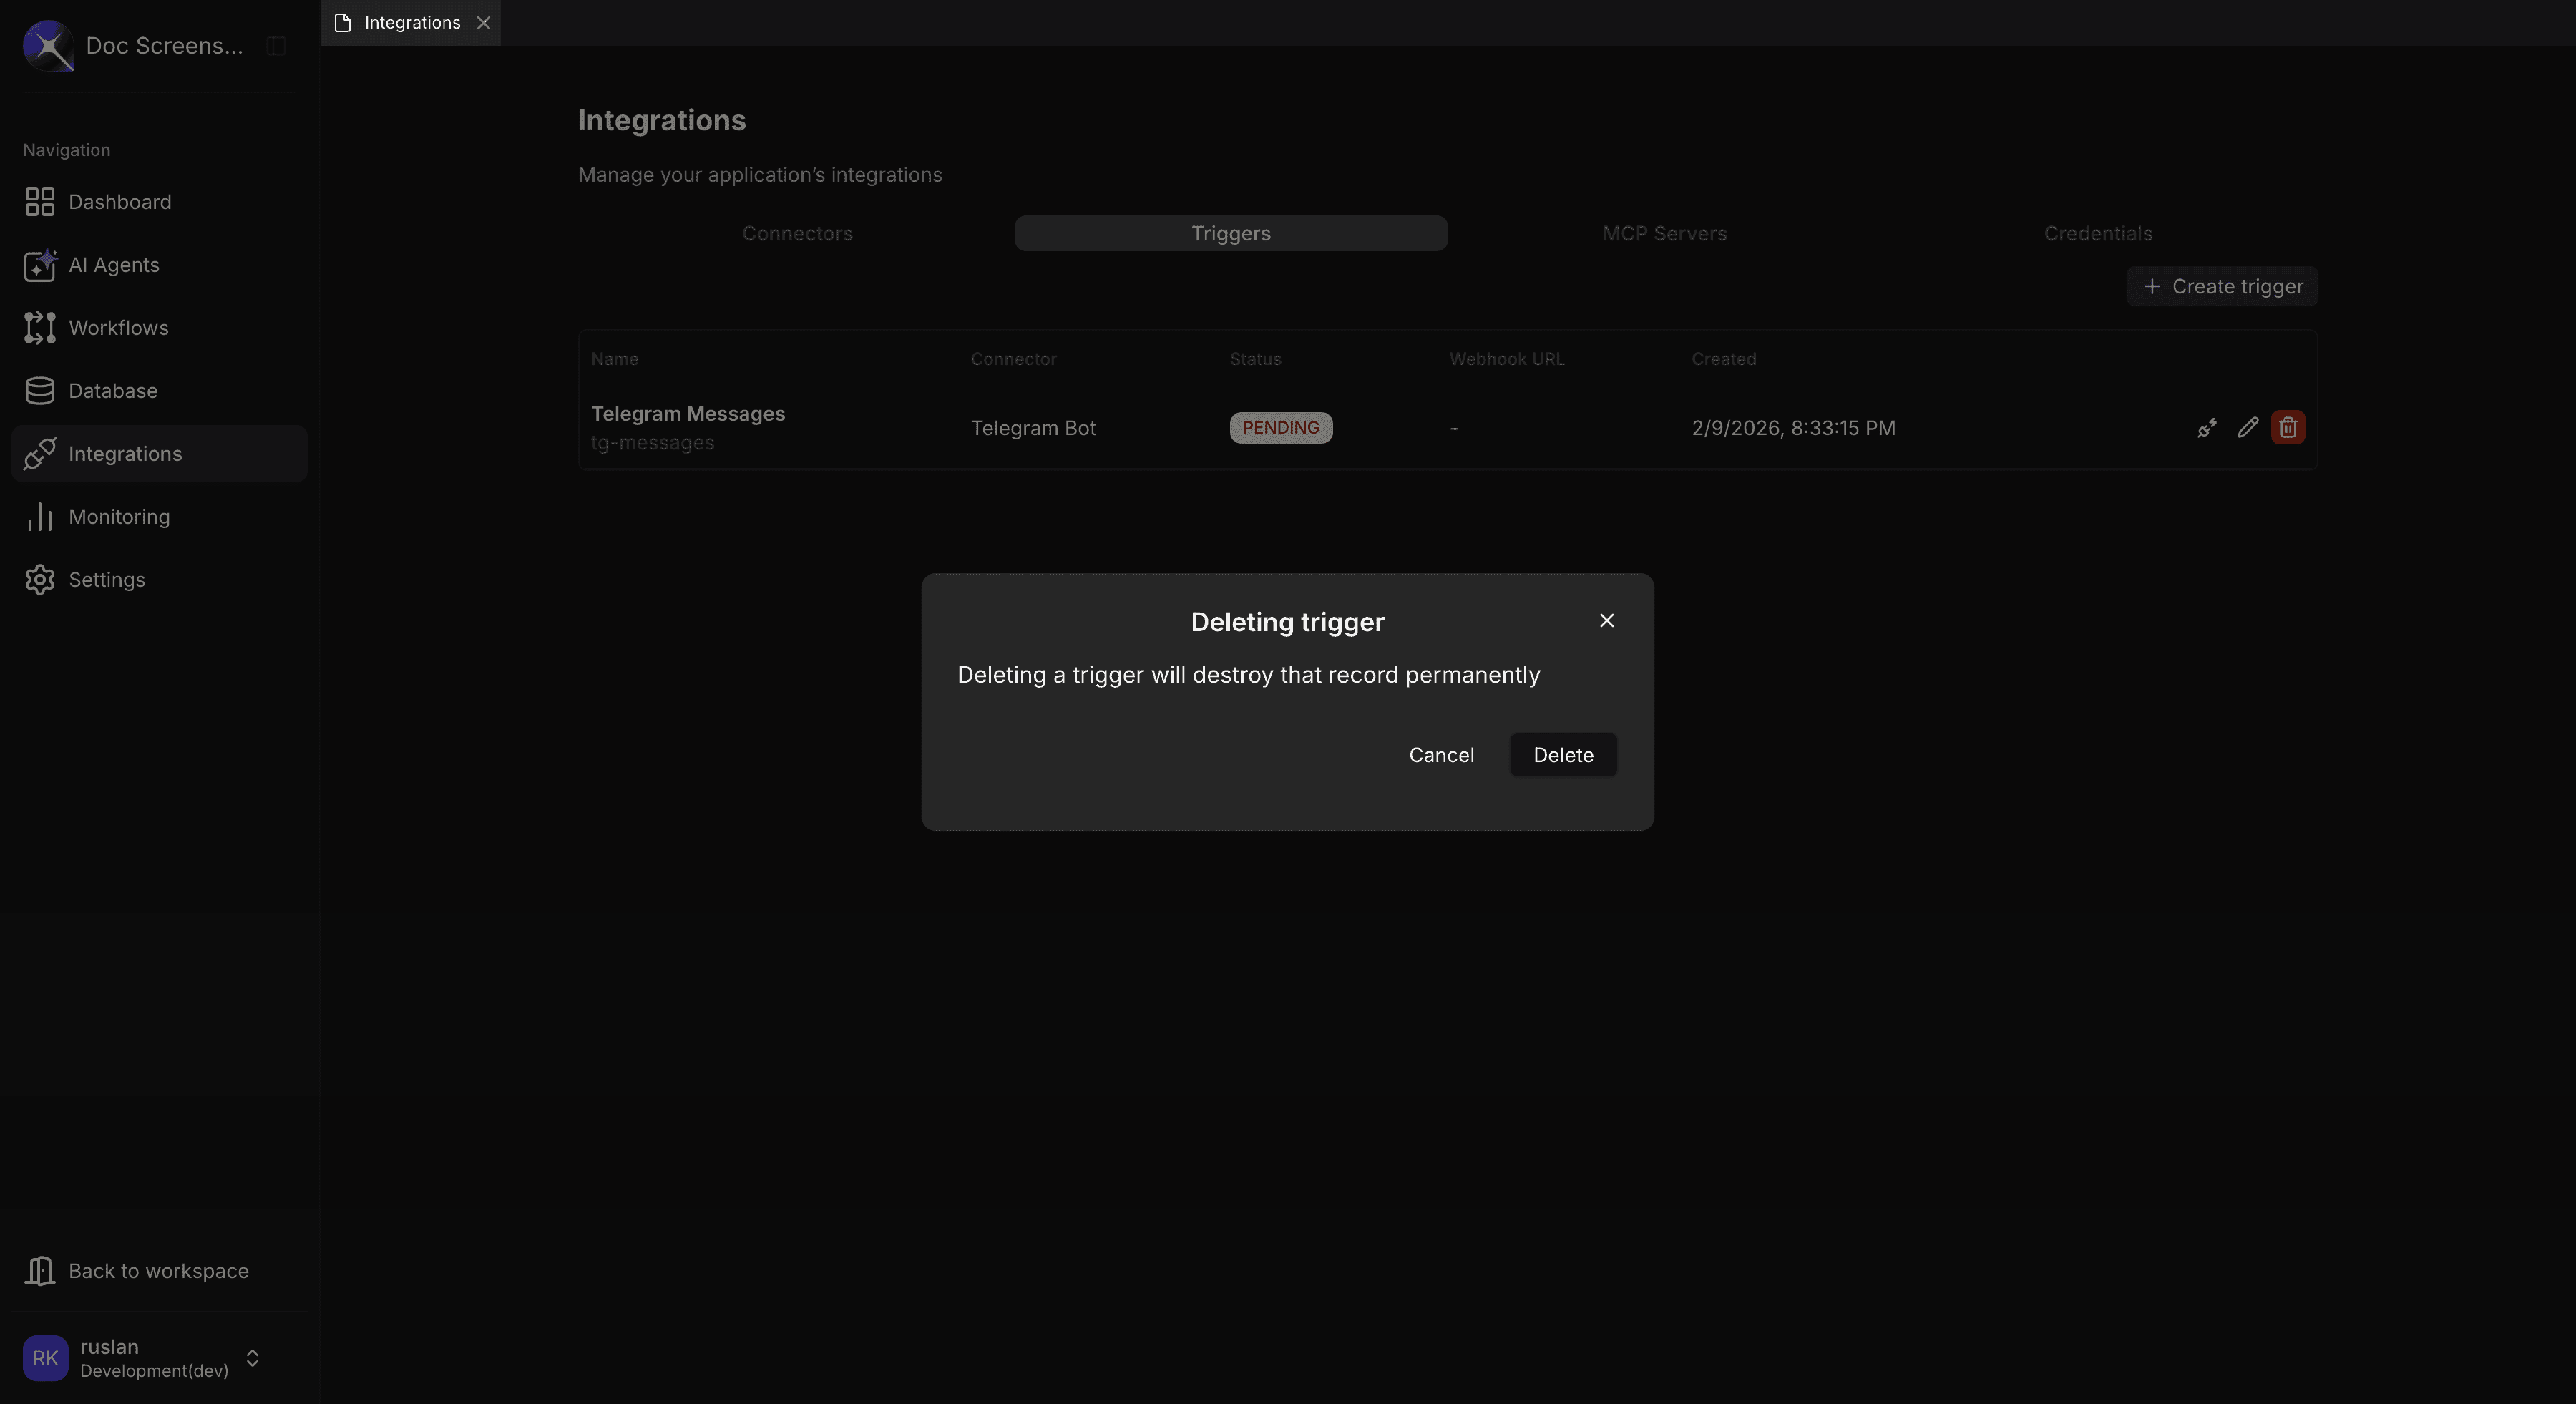Navigate to AI Agents
2576x1404 pixels.
(113, 265)
